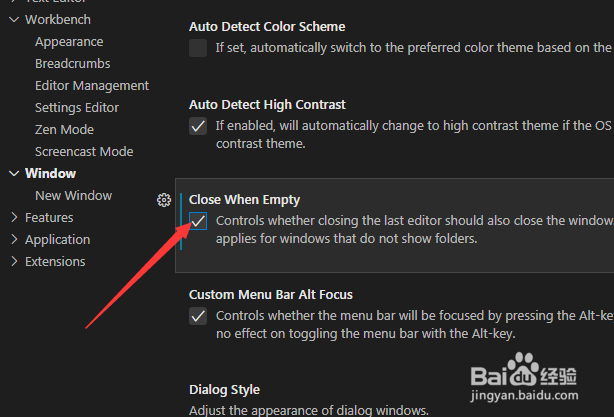Select Settings Editor in the sidebar

coord(77,108)
